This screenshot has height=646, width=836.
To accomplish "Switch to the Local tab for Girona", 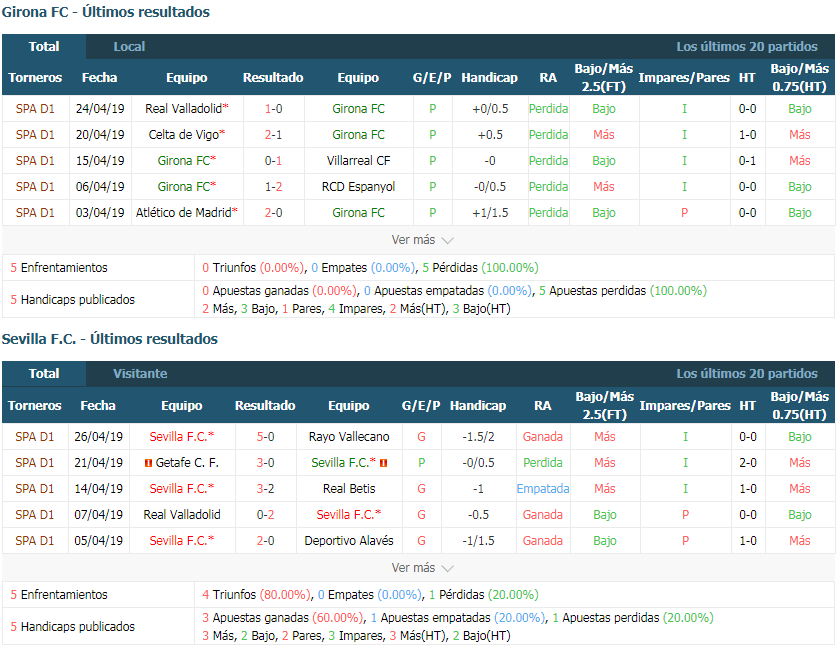I will coord(129,47).
